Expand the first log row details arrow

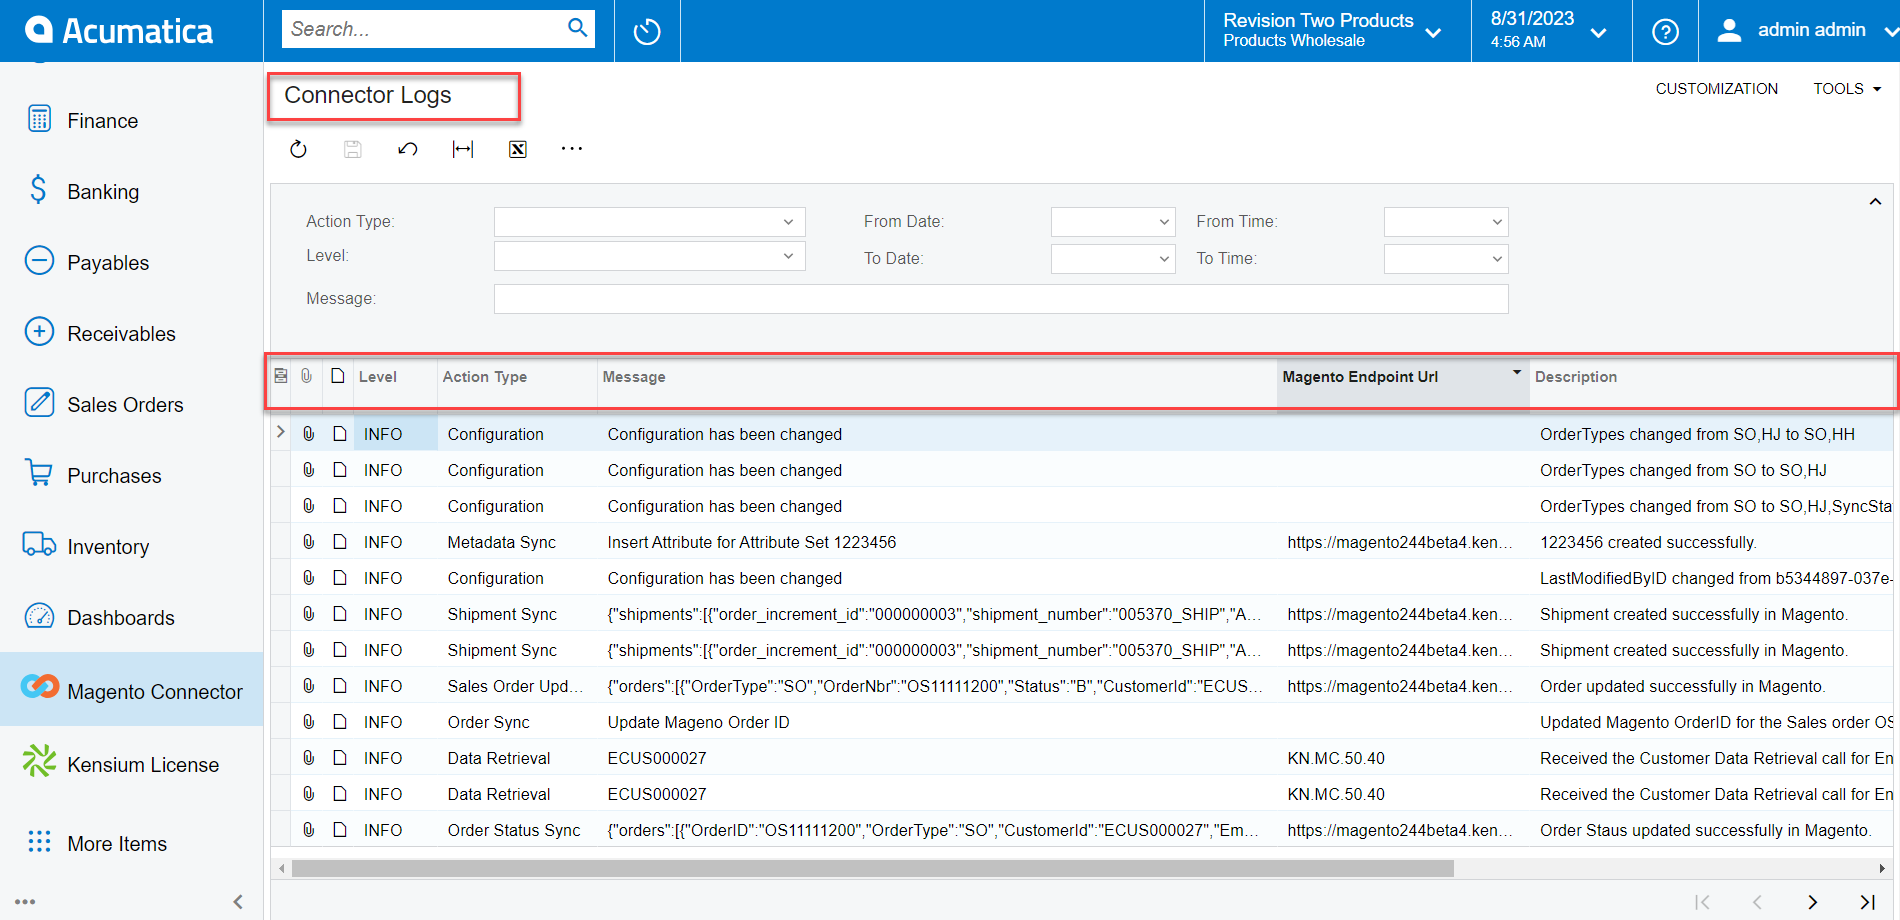(280, 432)
